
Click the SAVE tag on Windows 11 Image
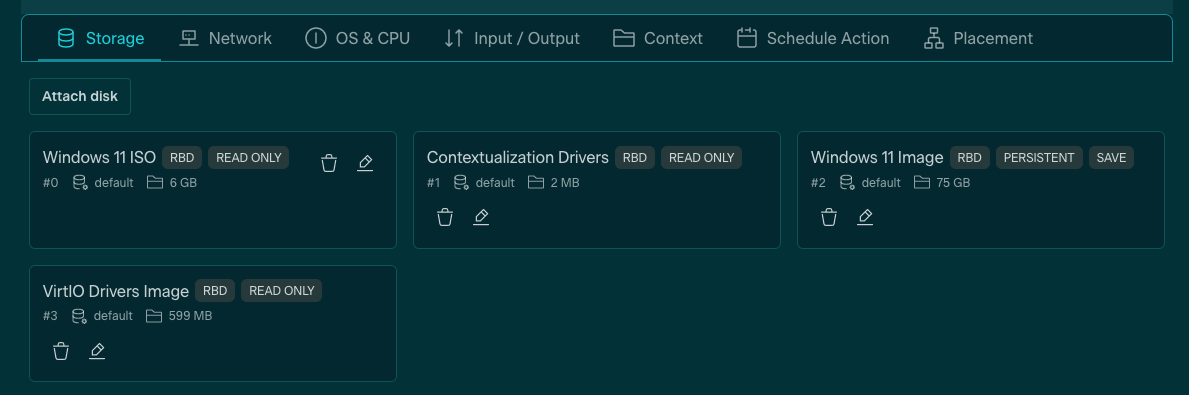pyautogui.click(x=1112, y=158)
